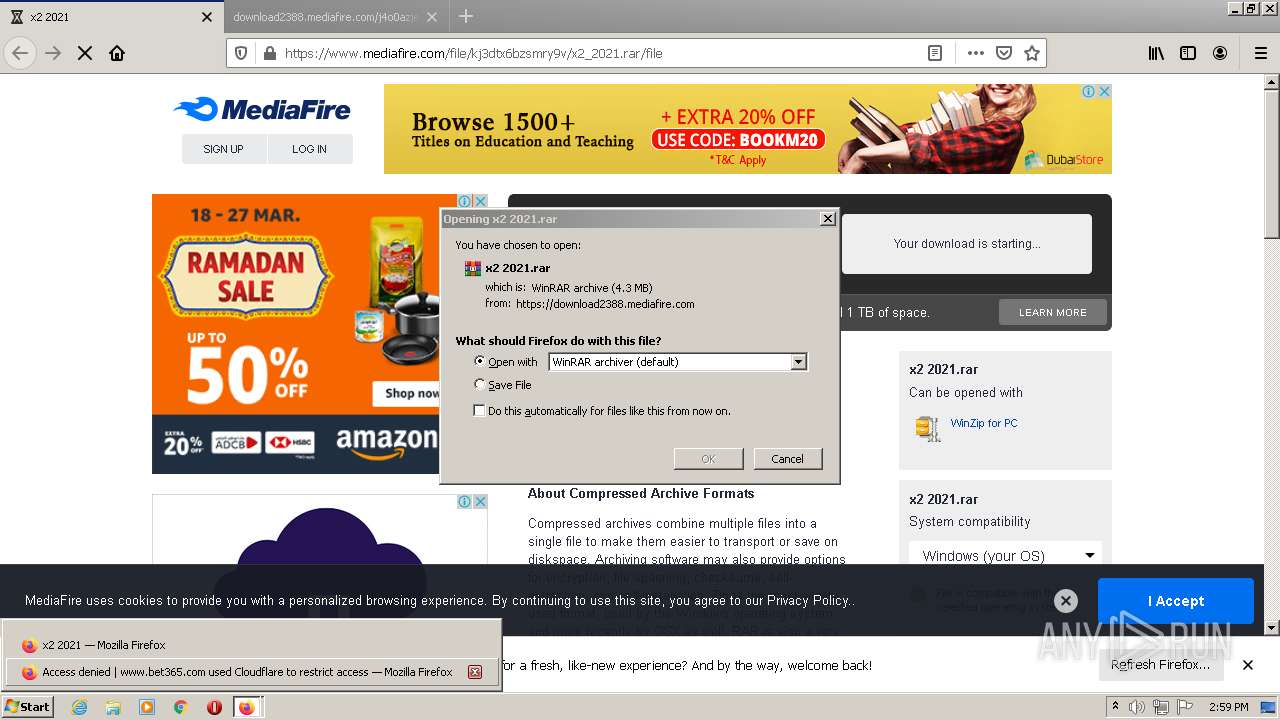Open media player on taskbar

147,707
